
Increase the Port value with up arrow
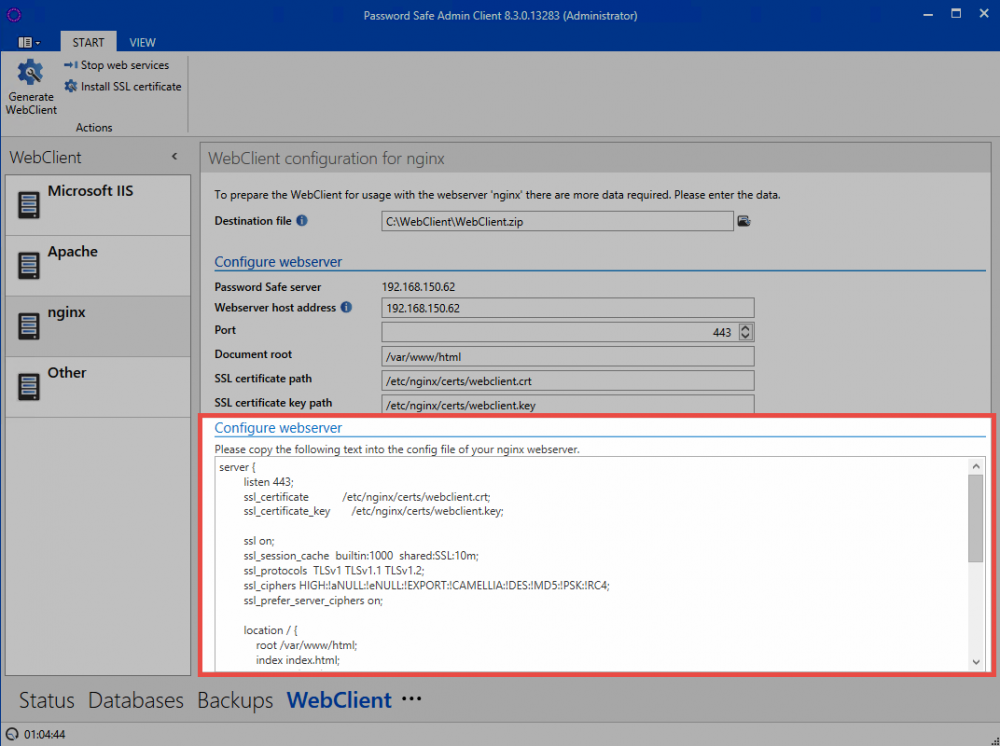[x=746, y=328]
